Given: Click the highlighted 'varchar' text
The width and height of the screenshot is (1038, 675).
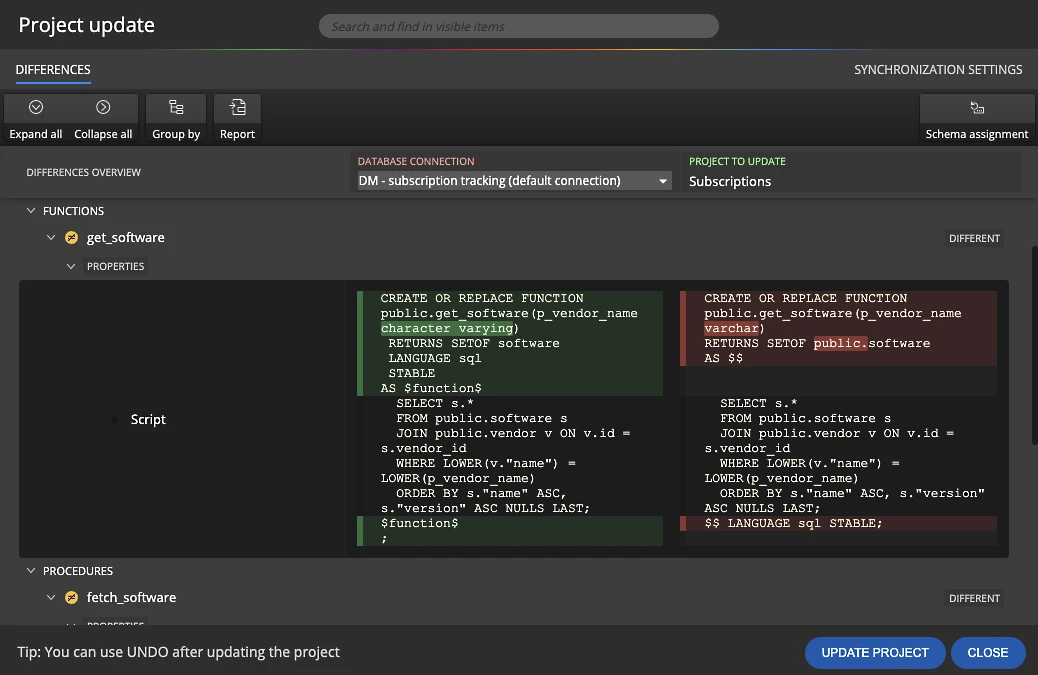Looking at the screenshot, I should click(731, 328).
